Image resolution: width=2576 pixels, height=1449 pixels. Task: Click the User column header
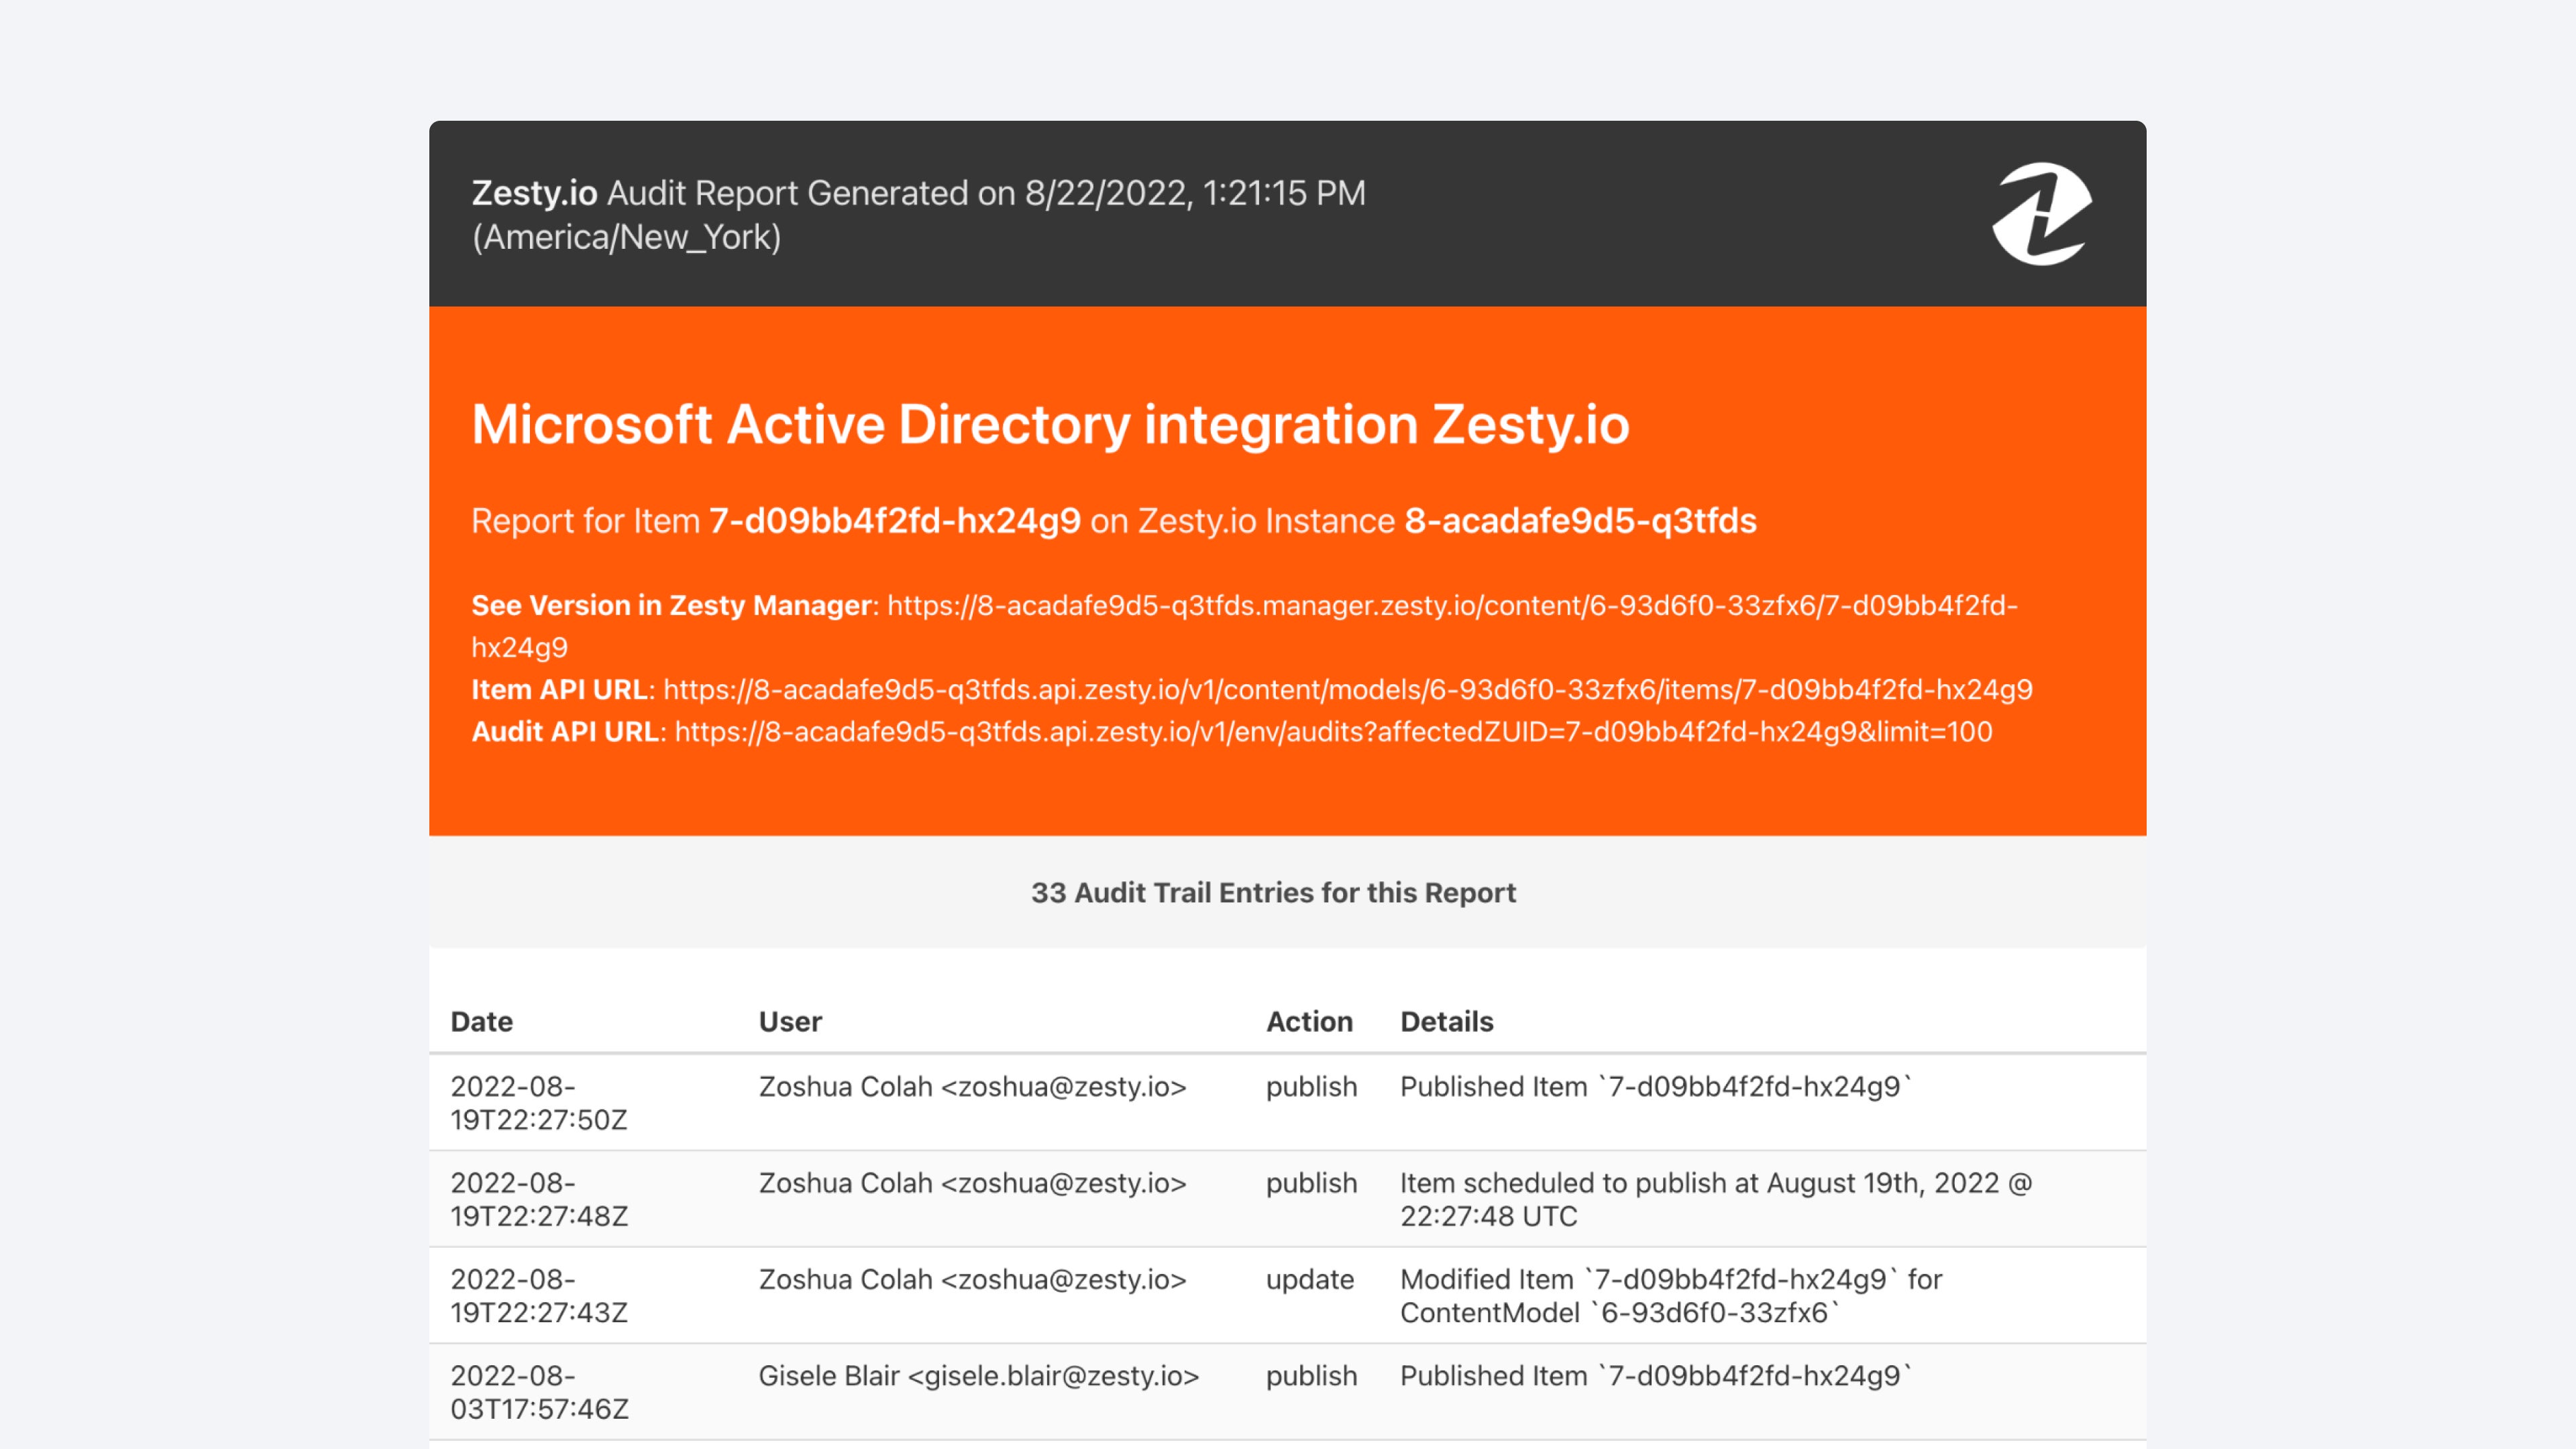(790, 1021)
